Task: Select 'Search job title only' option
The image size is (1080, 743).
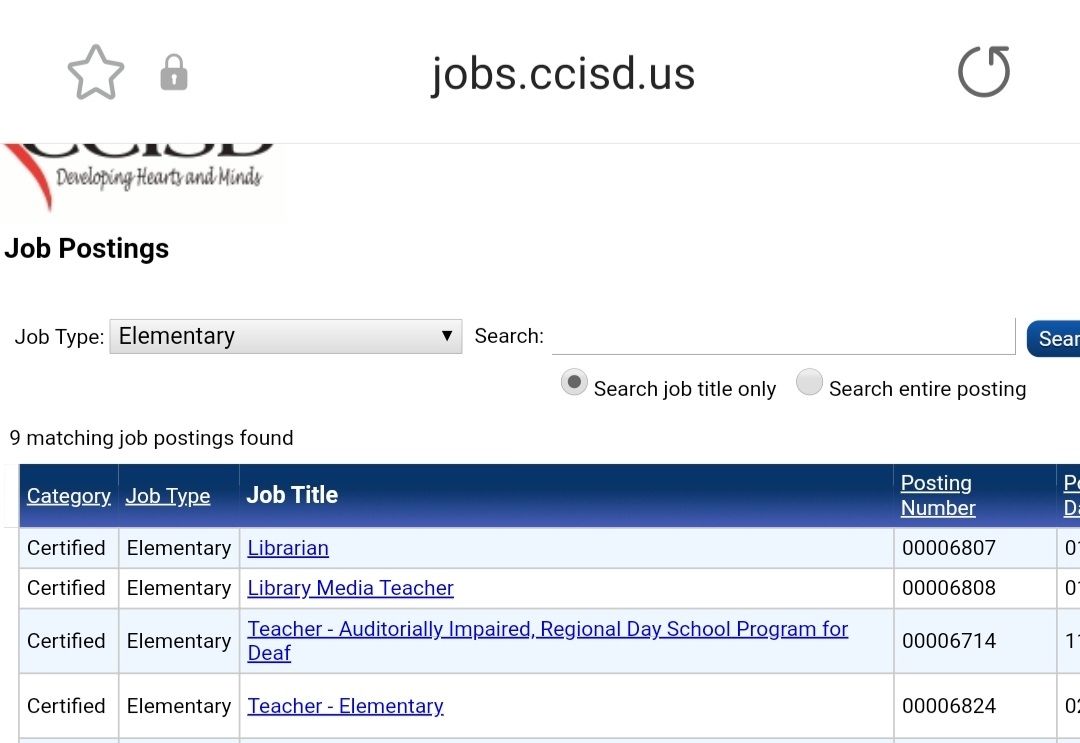Action: (574, 383)
